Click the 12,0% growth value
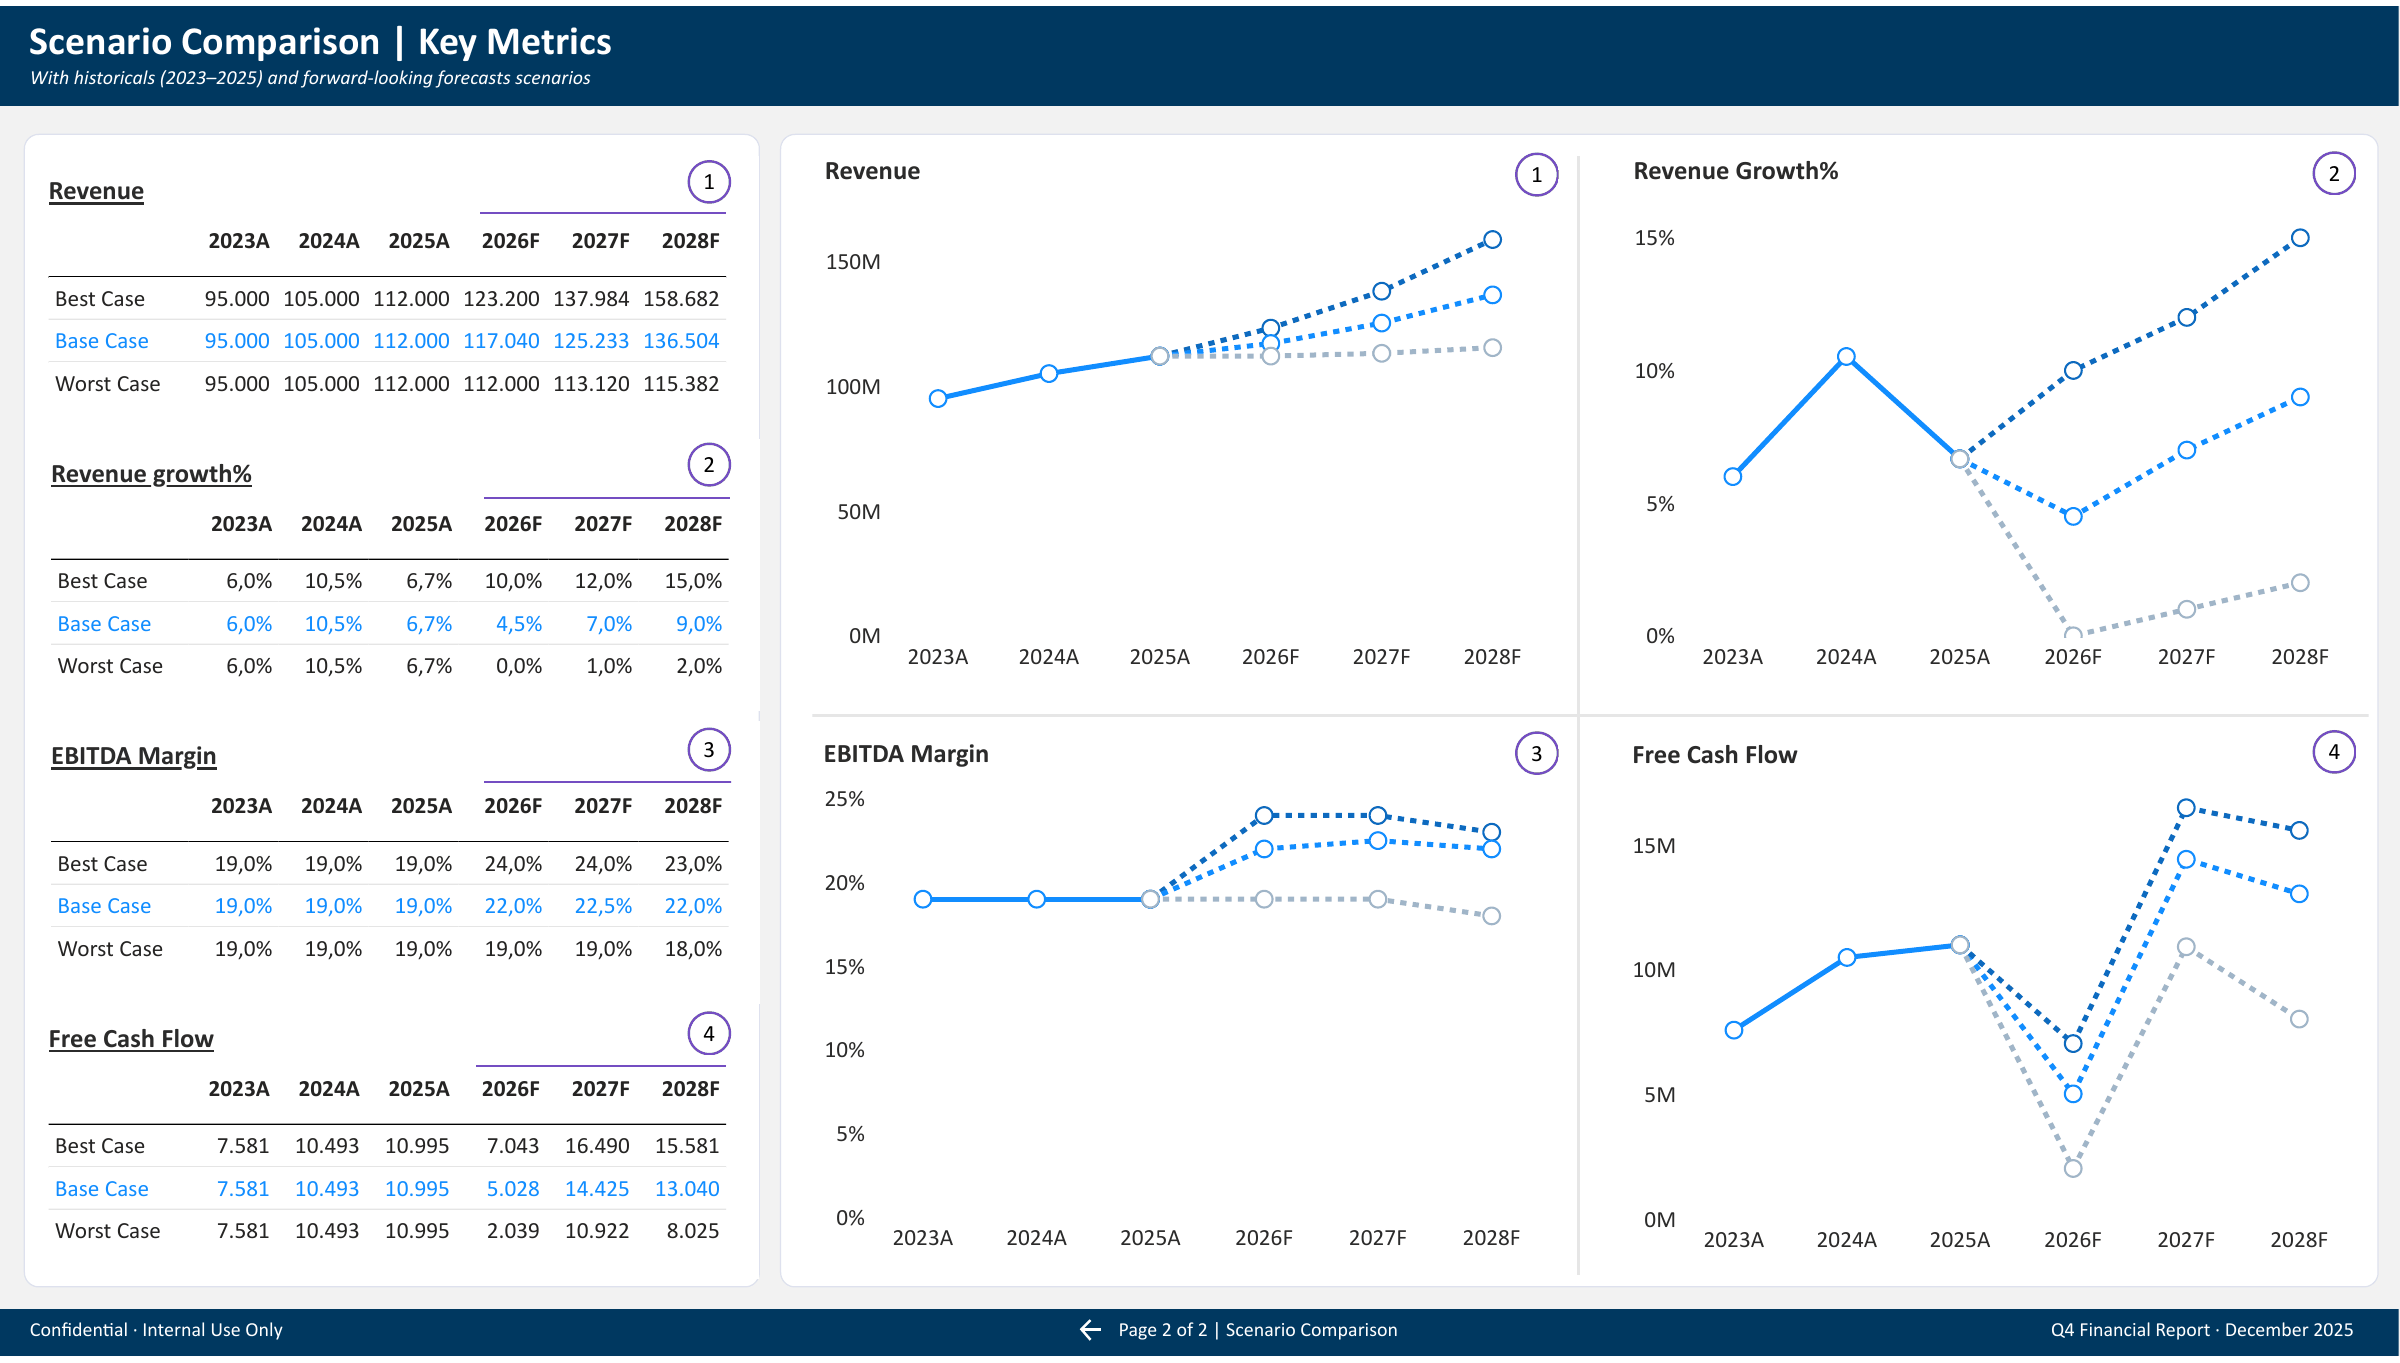The width and height of the screenshot is (2400, 1363). pos(603,581)
